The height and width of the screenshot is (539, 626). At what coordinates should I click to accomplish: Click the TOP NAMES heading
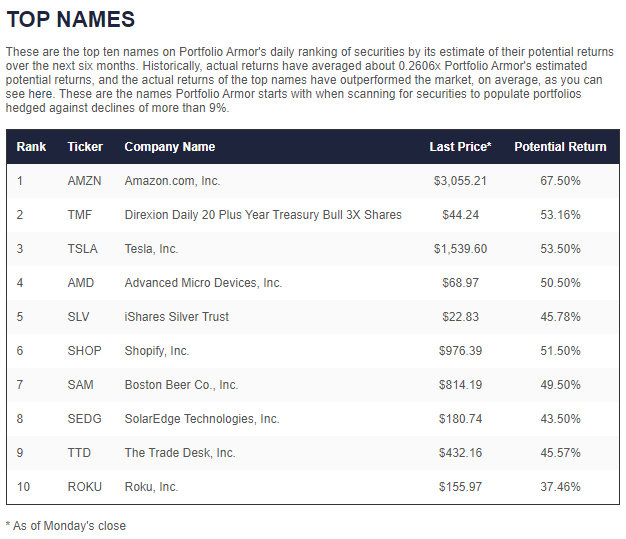click(70, 20)
